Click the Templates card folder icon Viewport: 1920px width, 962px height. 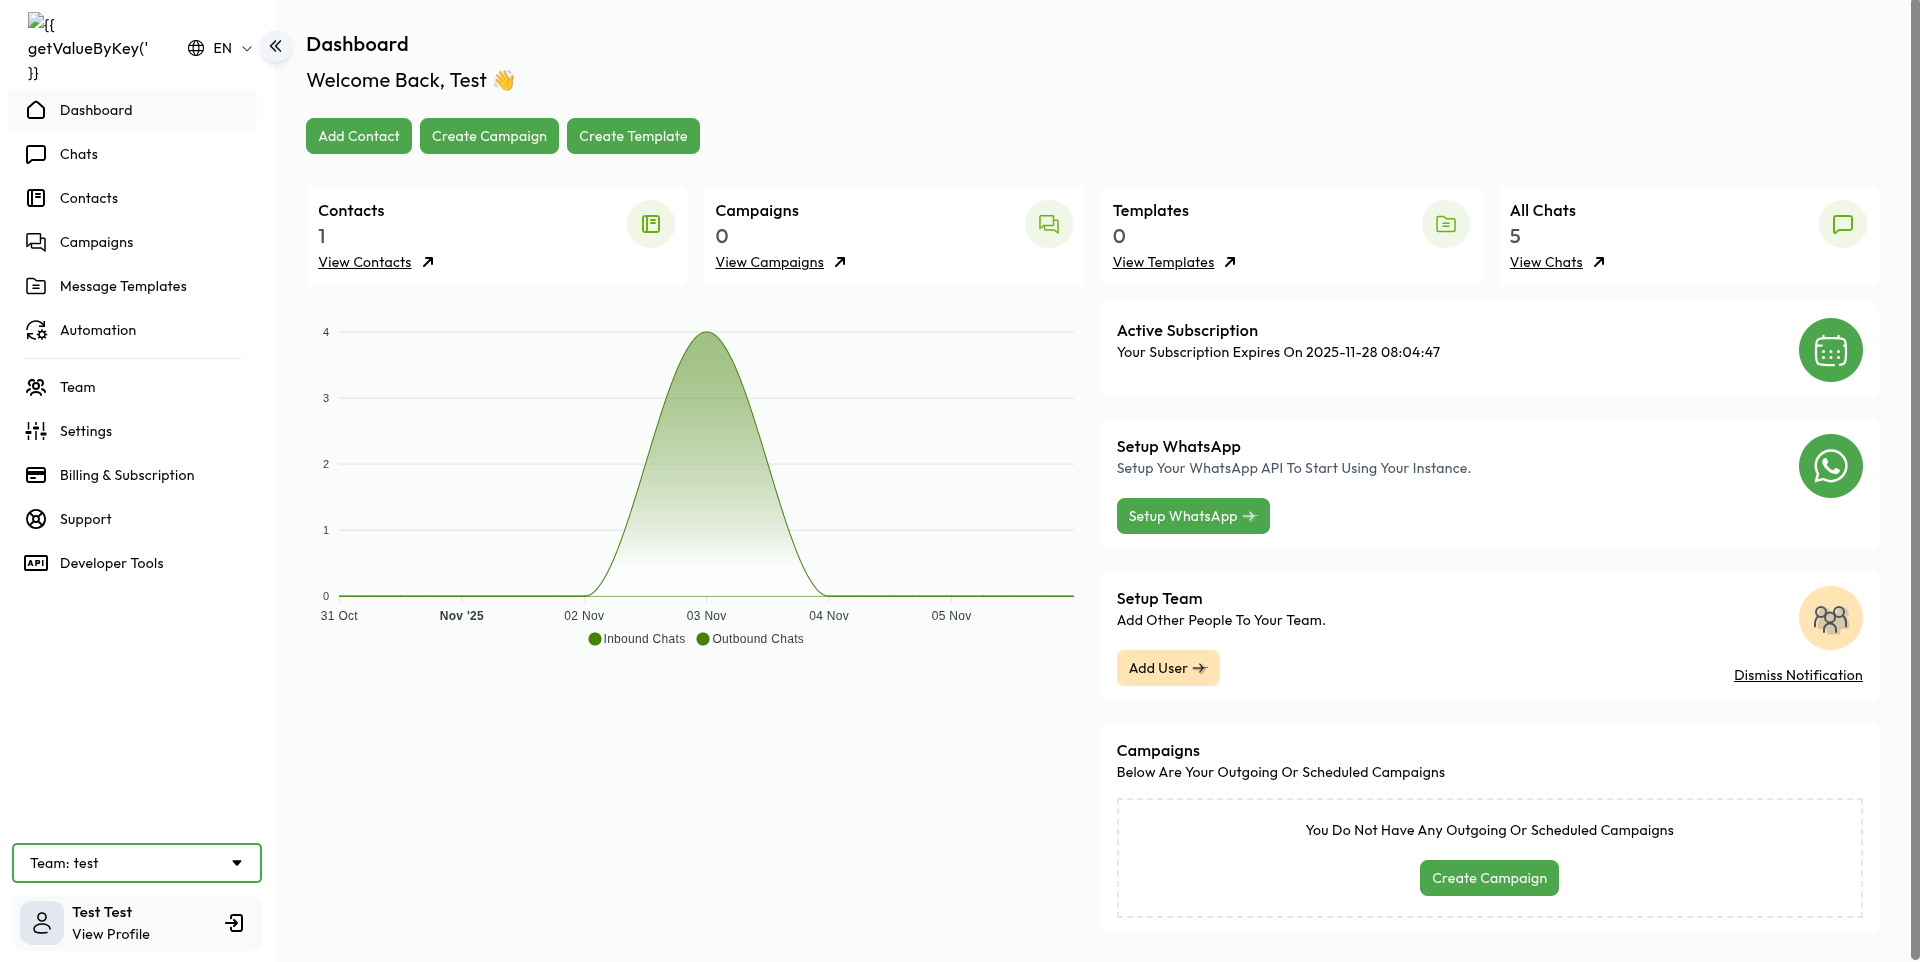pos(1445,224)
